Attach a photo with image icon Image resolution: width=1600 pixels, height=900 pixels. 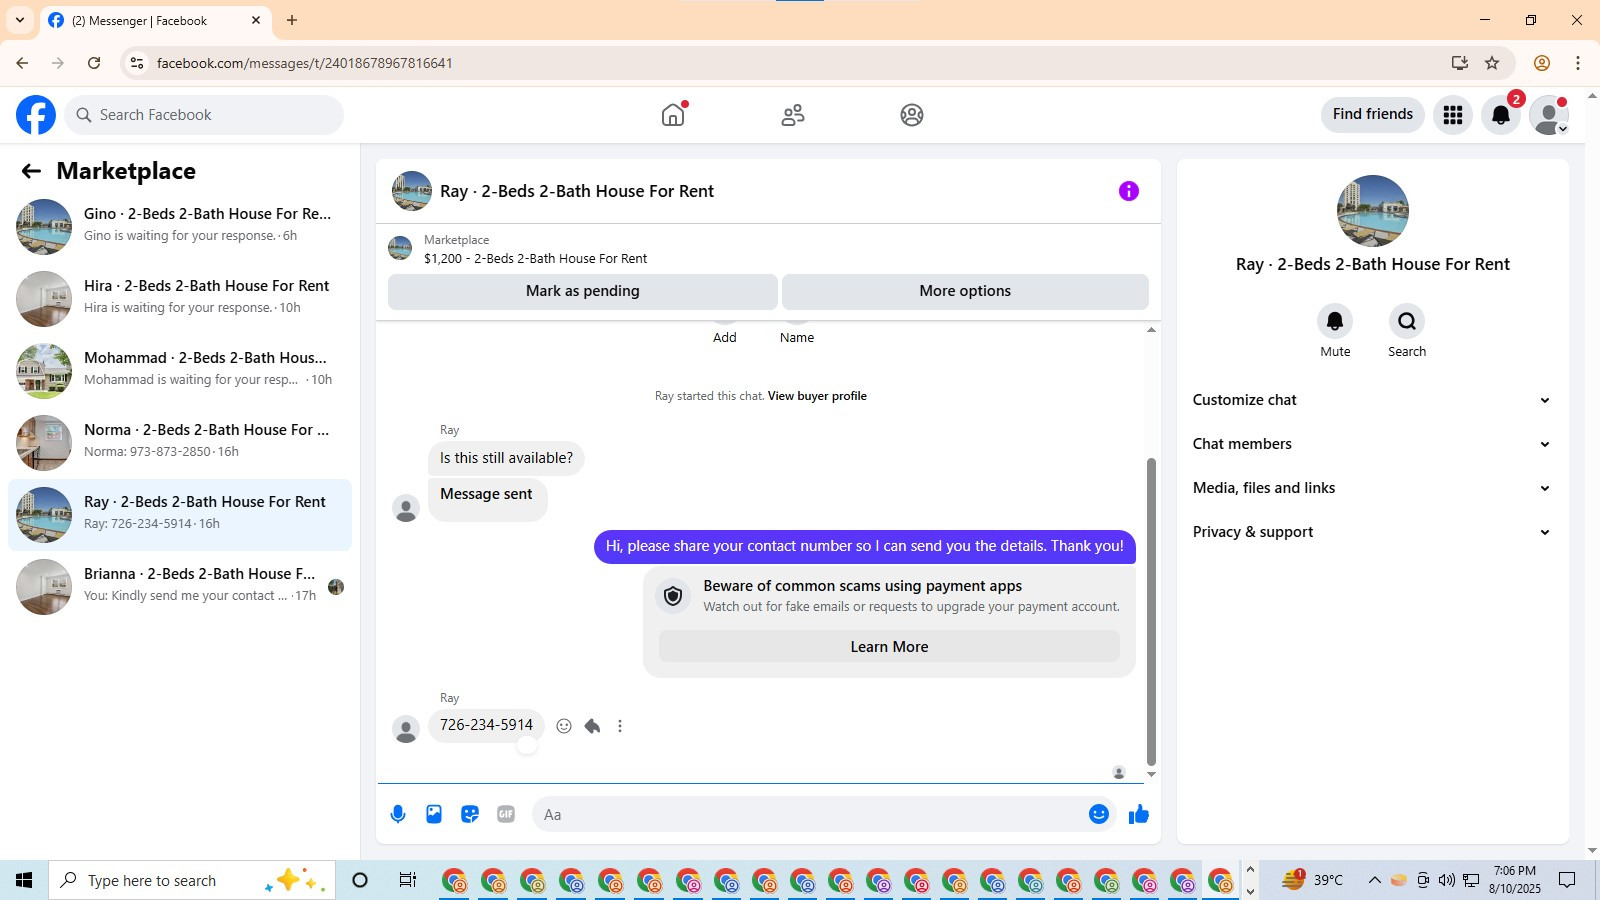pos(434,814)
